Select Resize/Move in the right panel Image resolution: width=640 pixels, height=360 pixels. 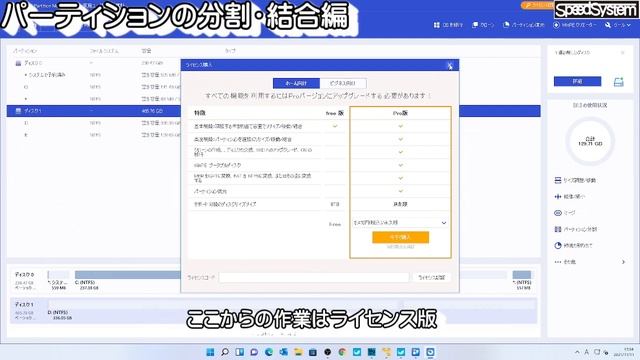(575, 180)
